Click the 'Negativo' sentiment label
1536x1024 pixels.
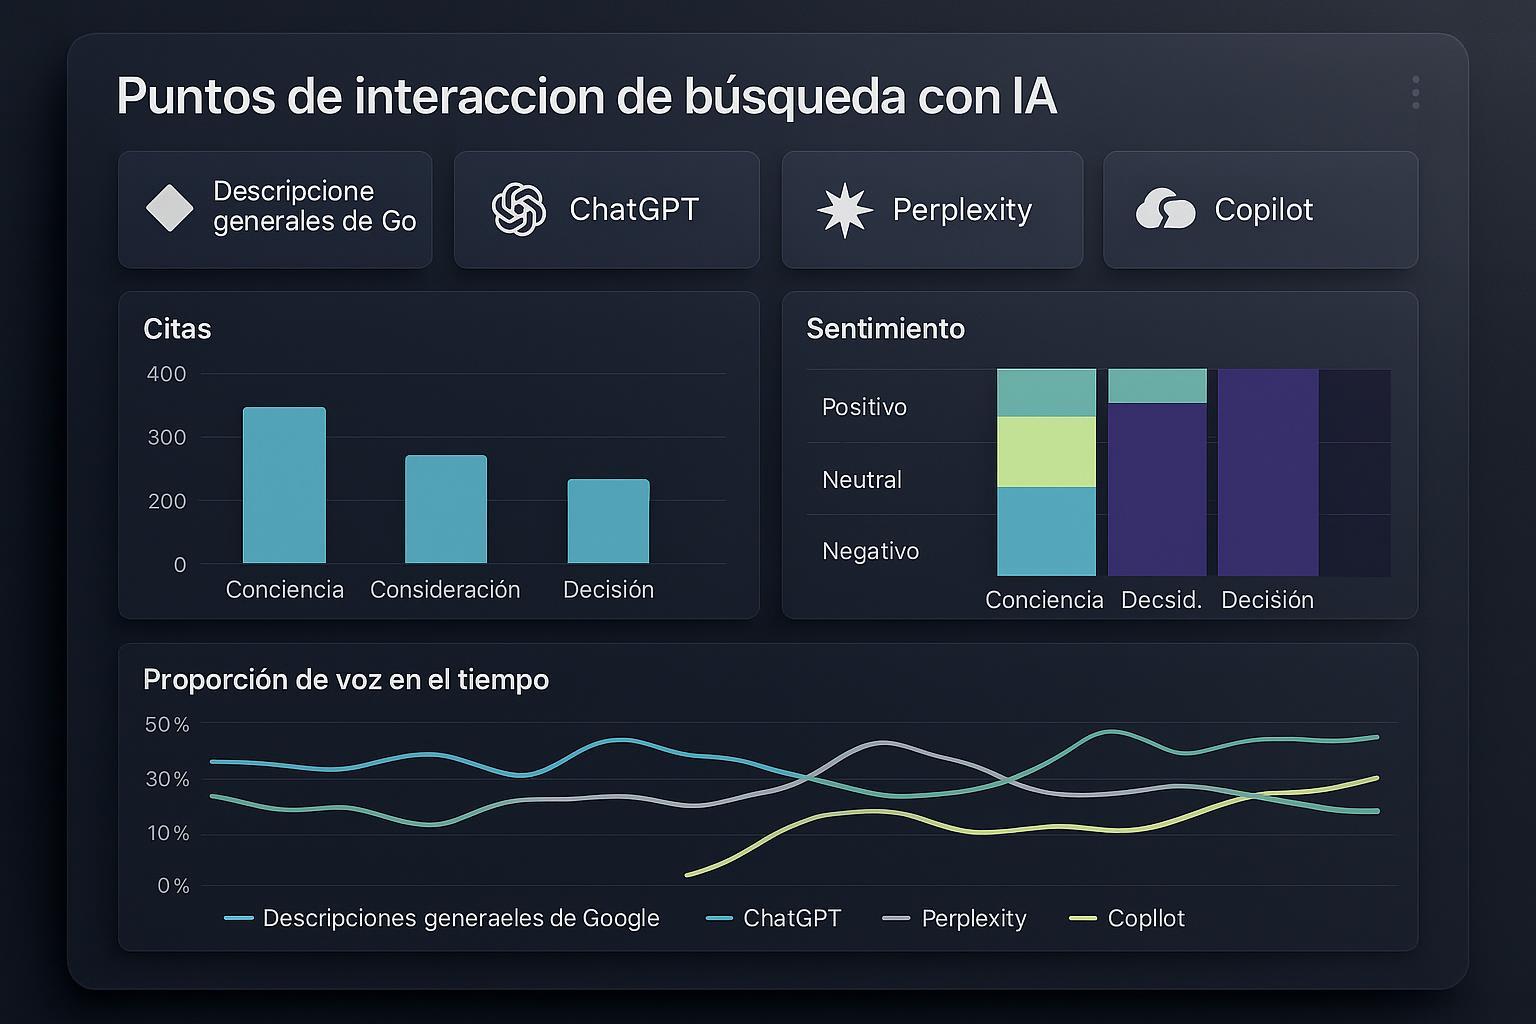tap(870, 551)
